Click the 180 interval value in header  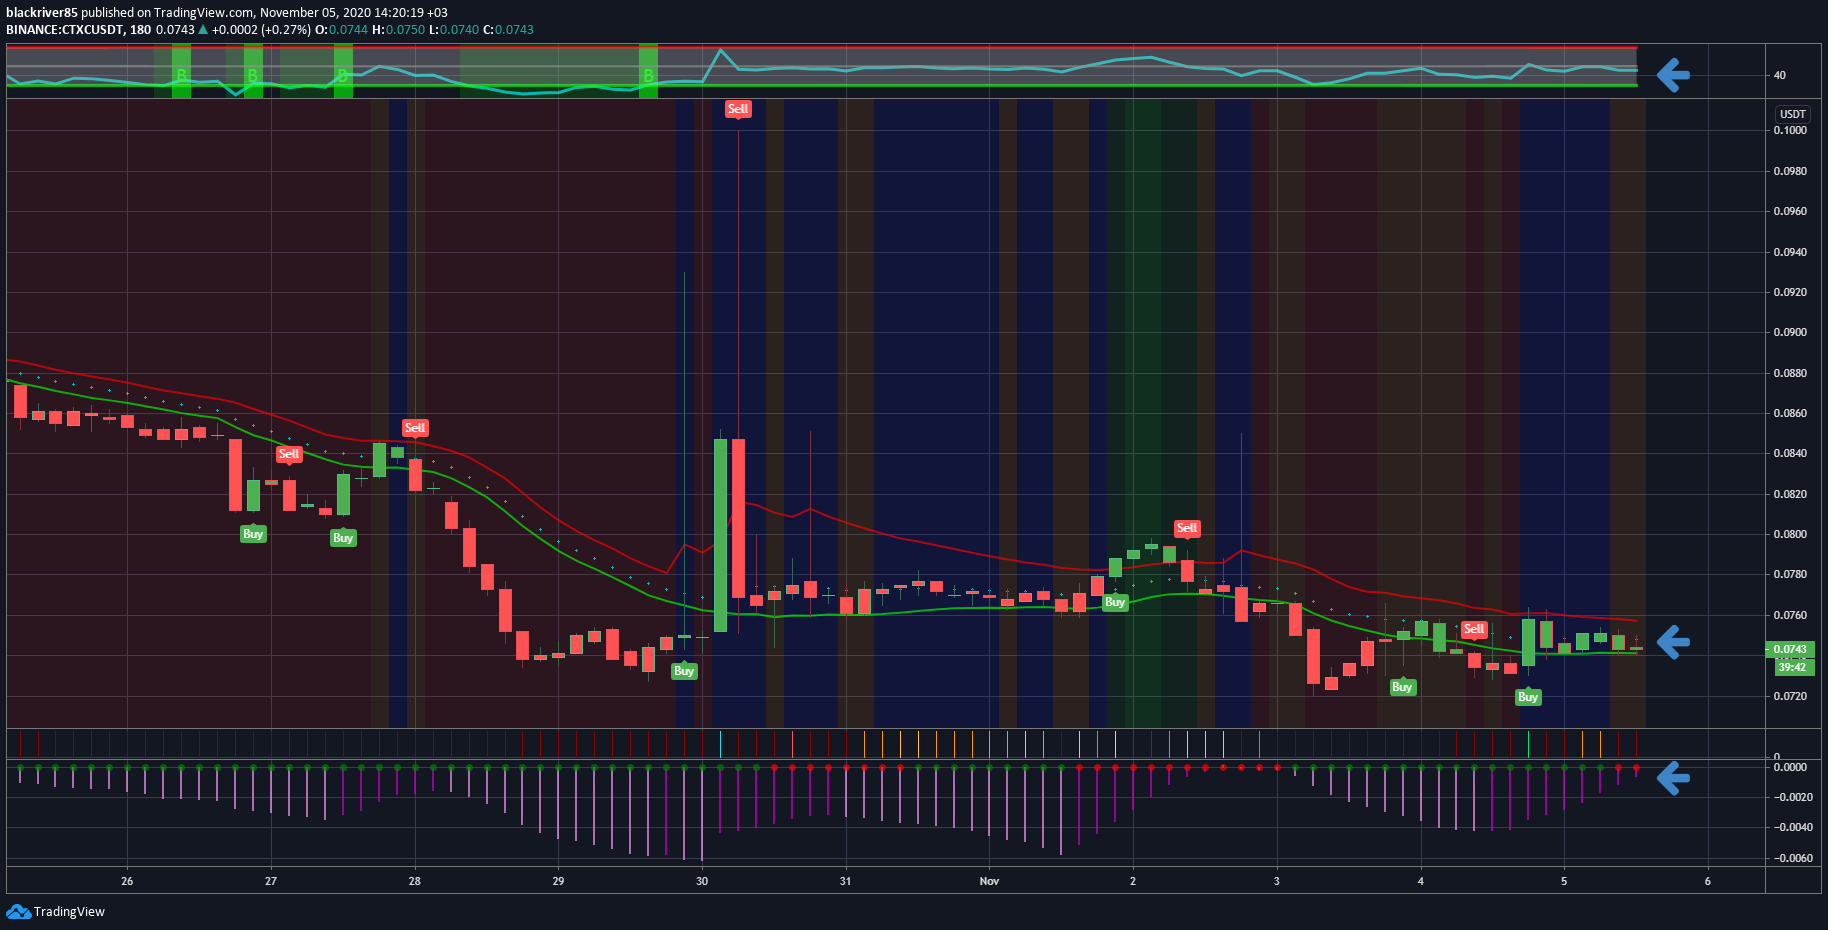point(140,29)
